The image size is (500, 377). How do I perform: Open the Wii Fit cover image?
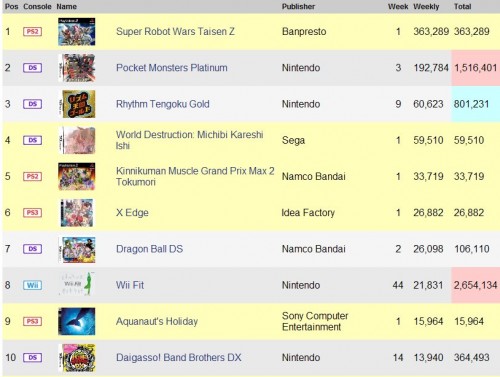pos(77,284)
